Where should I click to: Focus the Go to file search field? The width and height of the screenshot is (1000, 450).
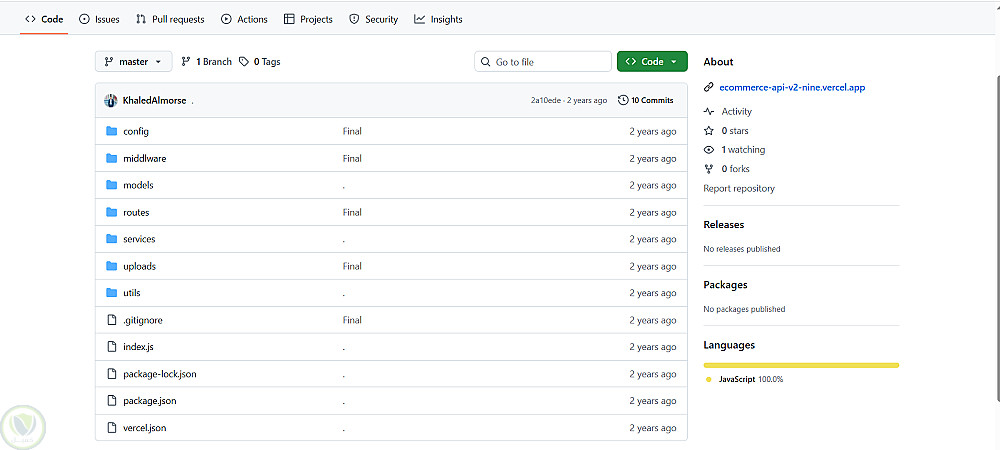click(x=543, y=62)
